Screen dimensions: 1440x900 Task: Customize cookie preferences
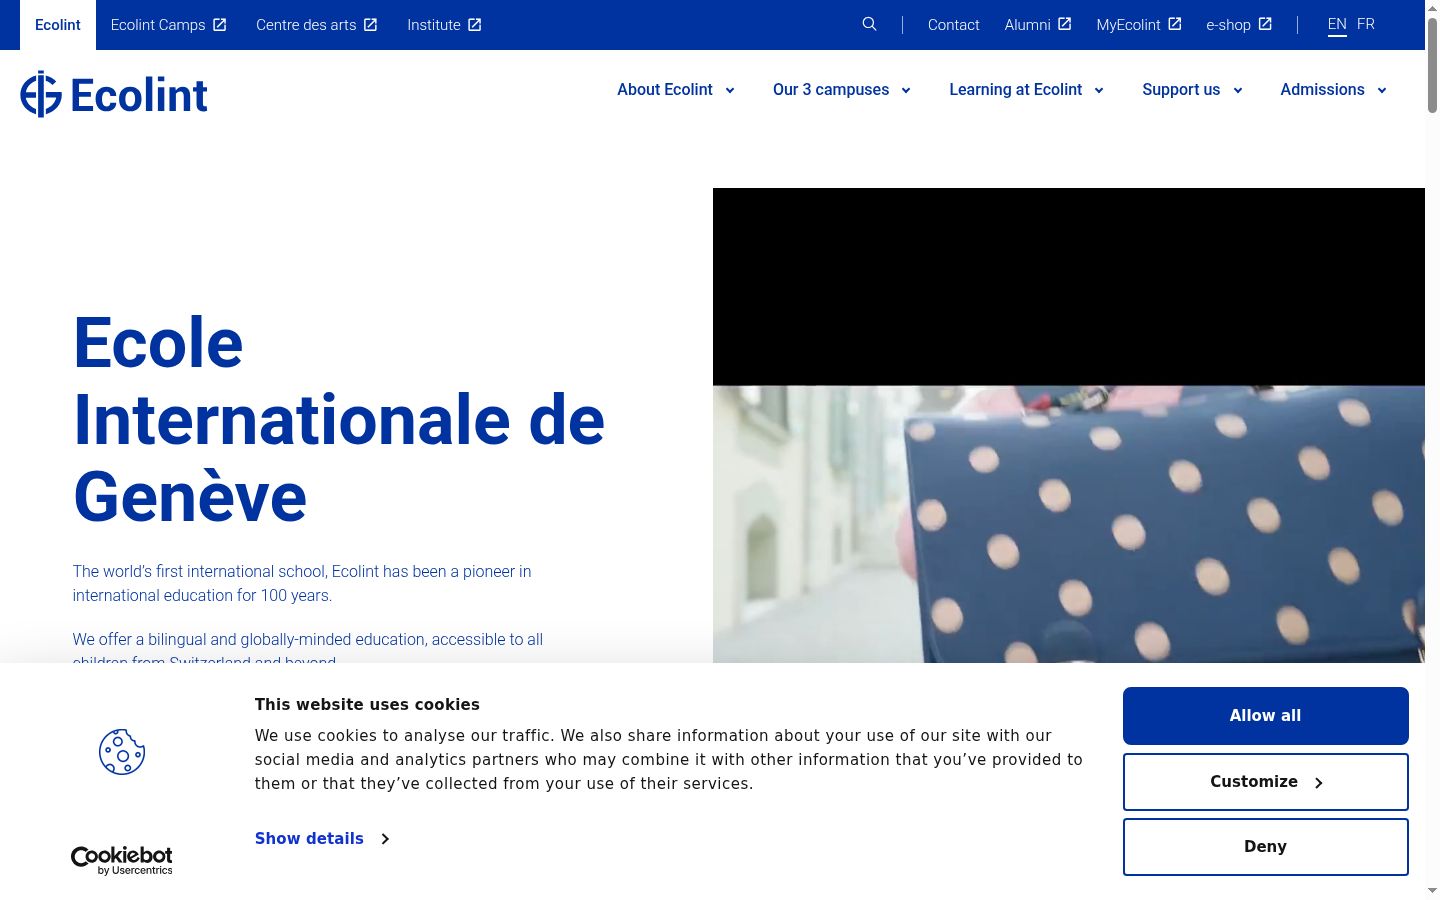(x=1265, y=782)
